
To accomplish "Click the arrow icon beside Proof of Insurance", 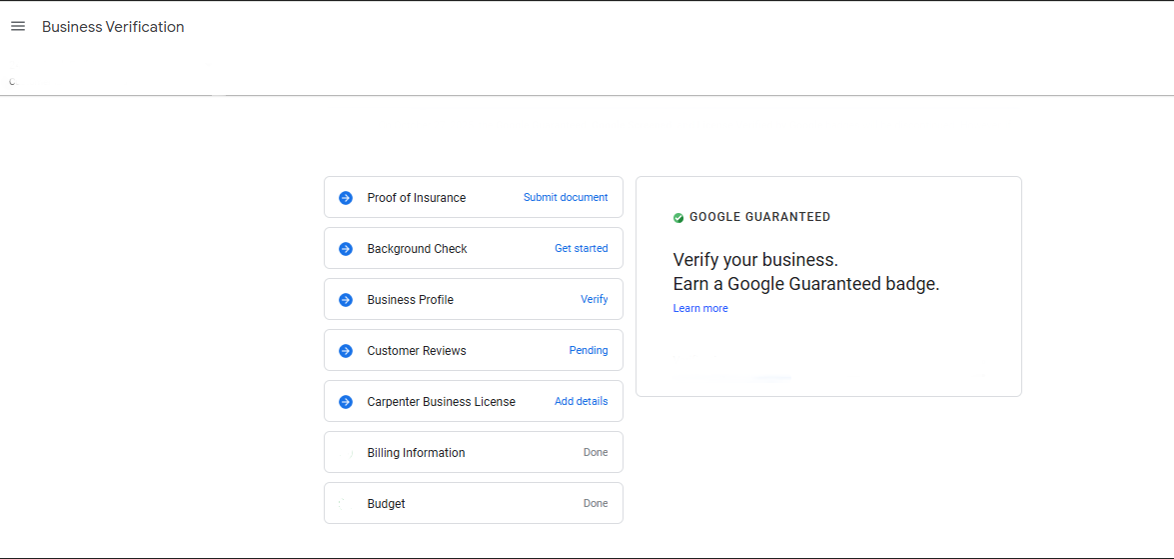I will pos(346,198).
